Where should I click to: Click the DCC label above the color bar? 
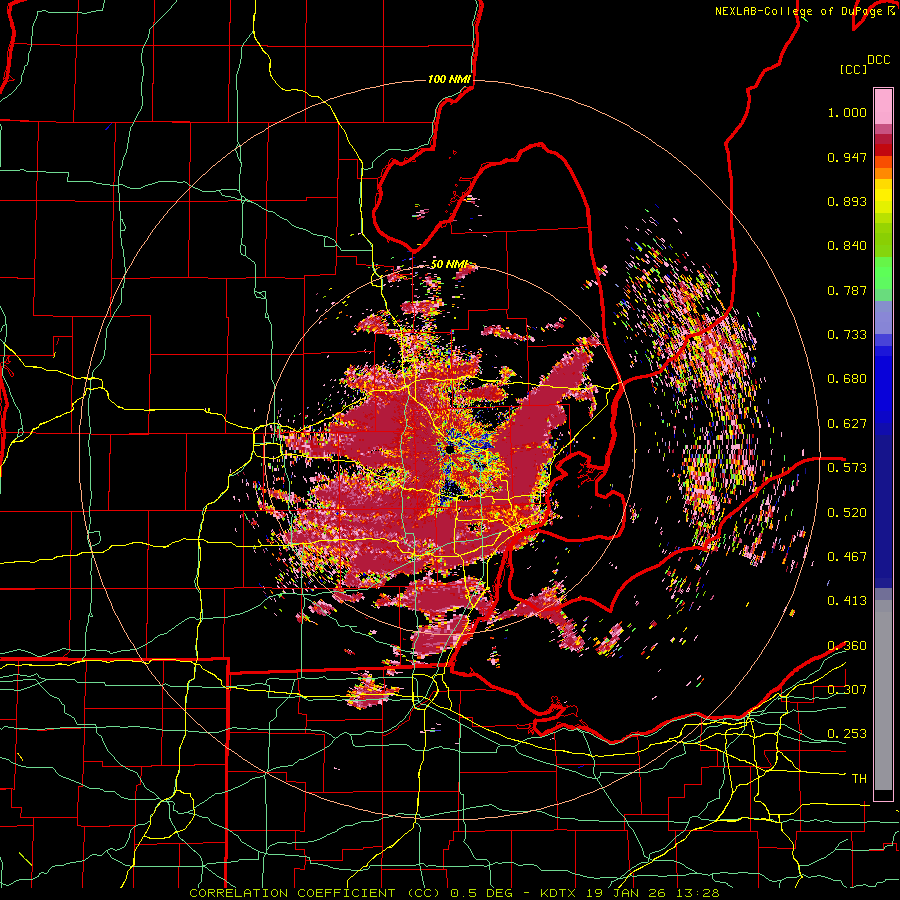tap(878, 60)
